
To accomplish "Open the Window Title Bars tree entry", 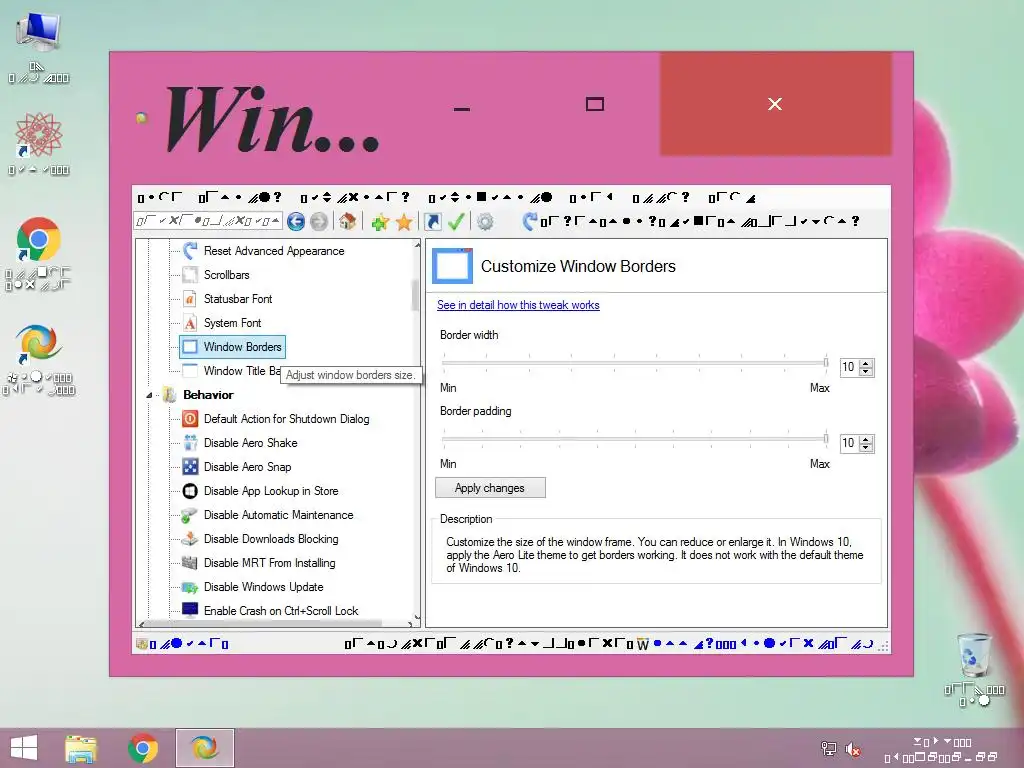I will [x=242, y=371].
